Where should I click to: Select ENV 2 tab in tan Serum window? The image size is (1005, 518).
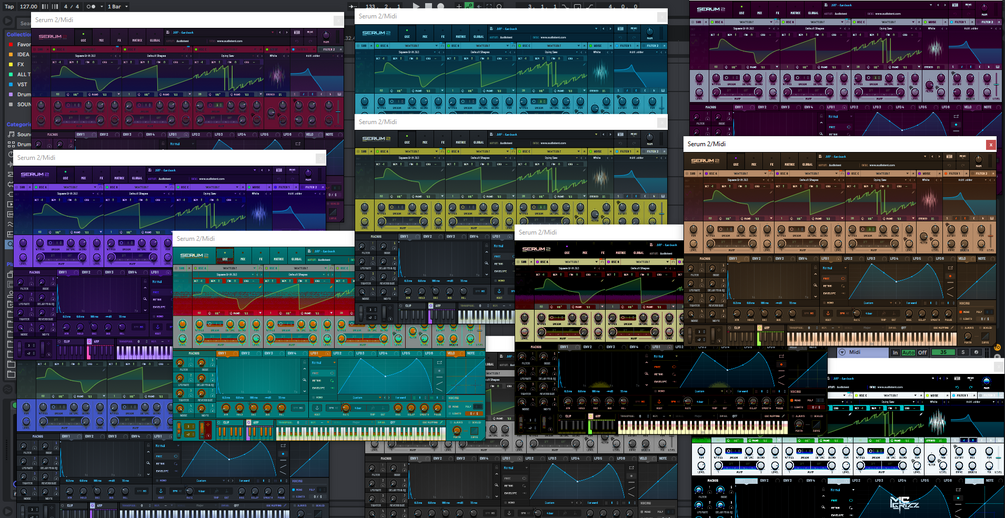pos(761,258)
